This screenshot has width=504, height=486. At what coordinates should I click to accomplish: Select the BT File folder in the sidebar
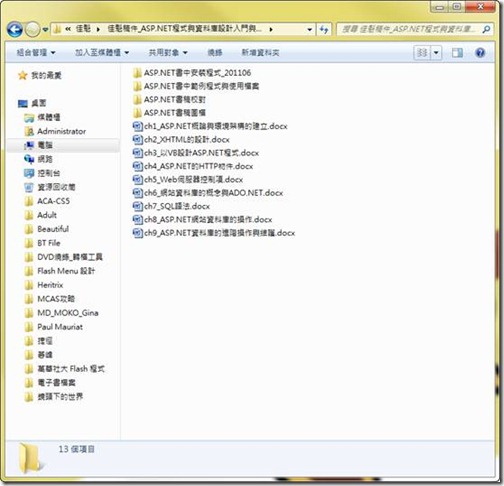tap(43, 243)
